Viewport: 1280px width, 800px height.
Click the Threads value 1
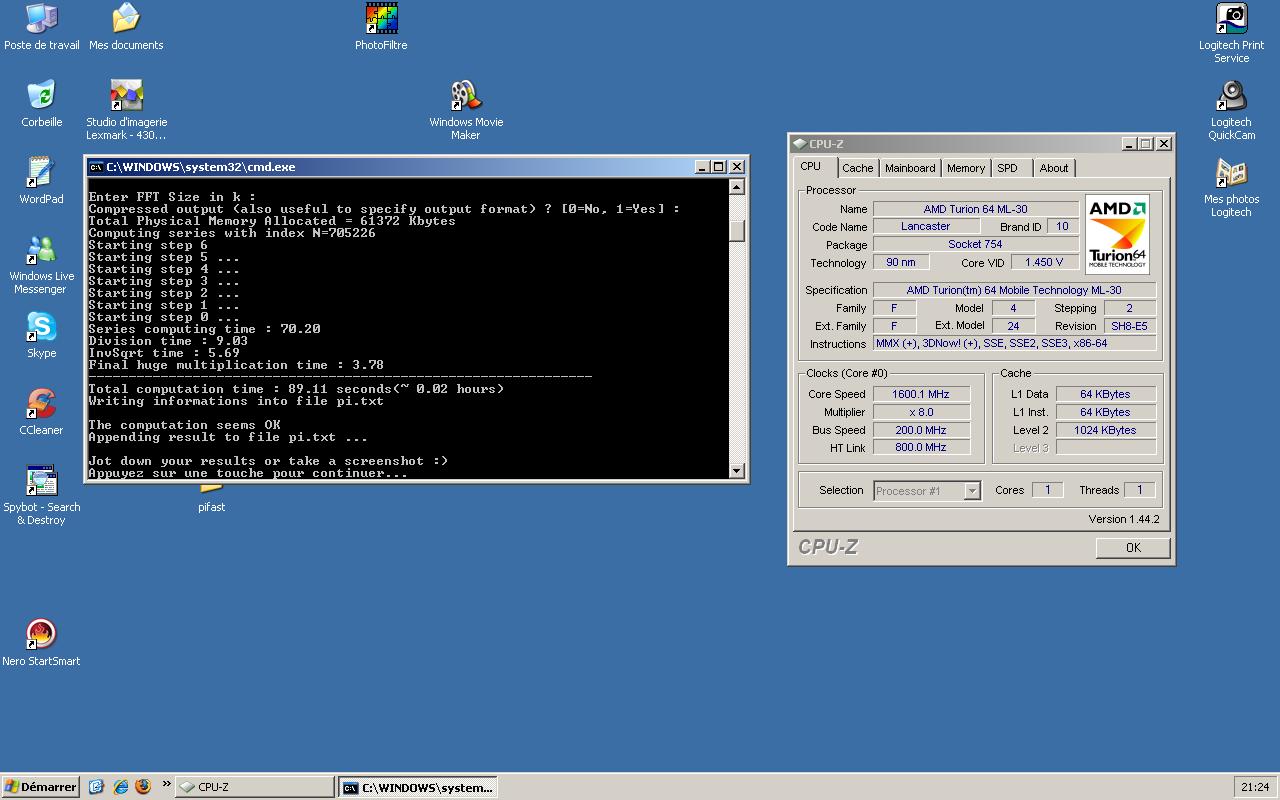[x=1138, y=490]
